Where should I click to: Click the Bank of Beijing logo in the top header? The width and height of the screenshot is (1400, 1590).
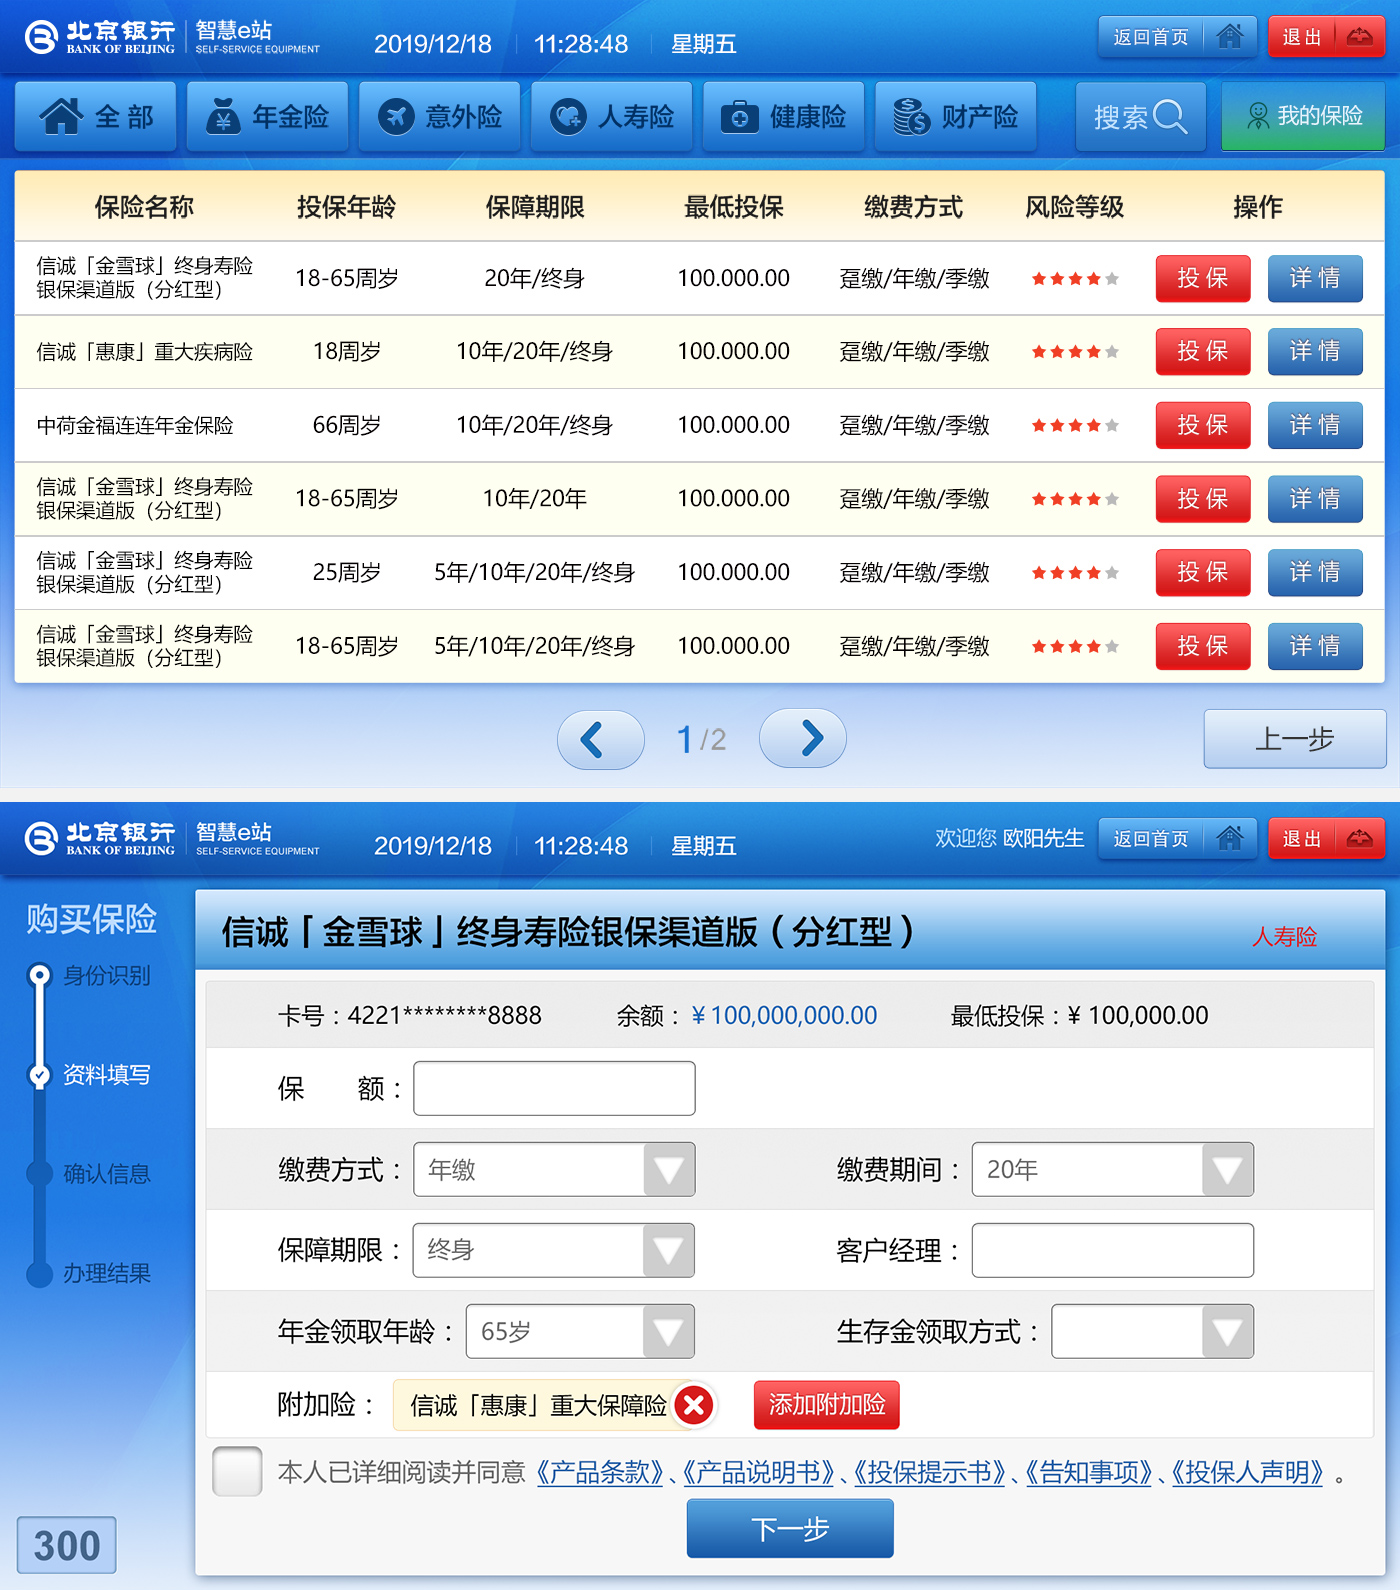coord(99,37)
